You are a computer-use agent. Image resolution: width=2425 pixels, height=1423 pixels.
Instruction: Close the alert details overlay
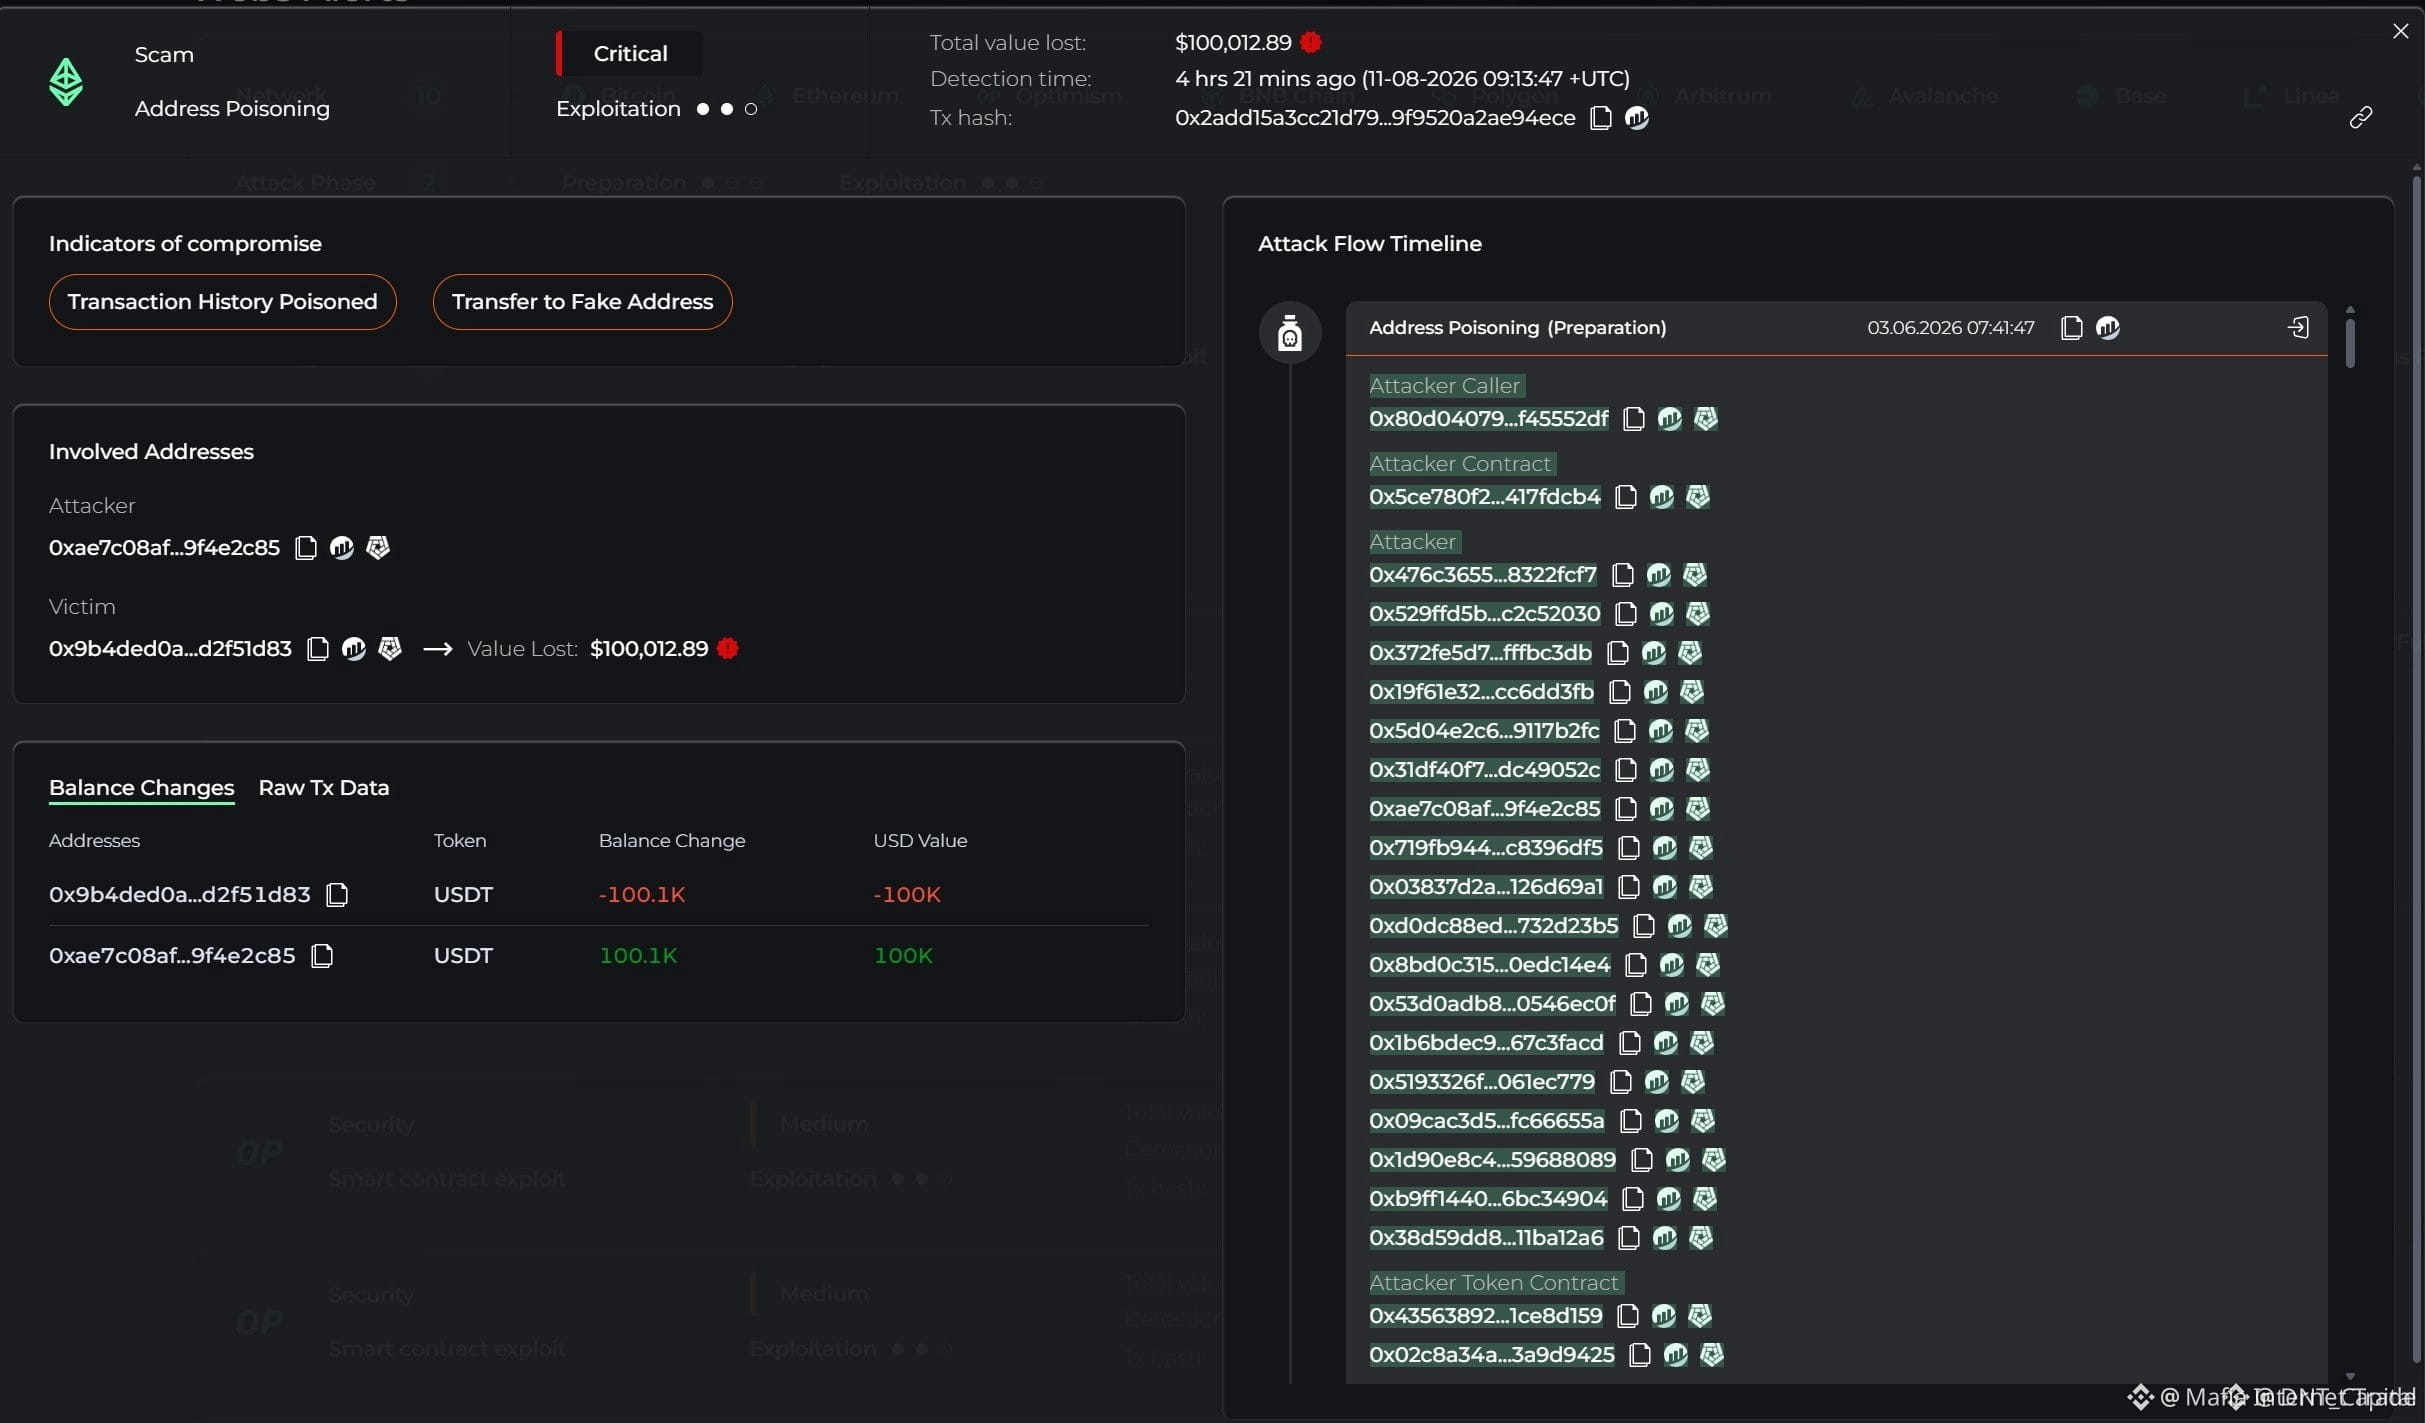click(2401, 31)
